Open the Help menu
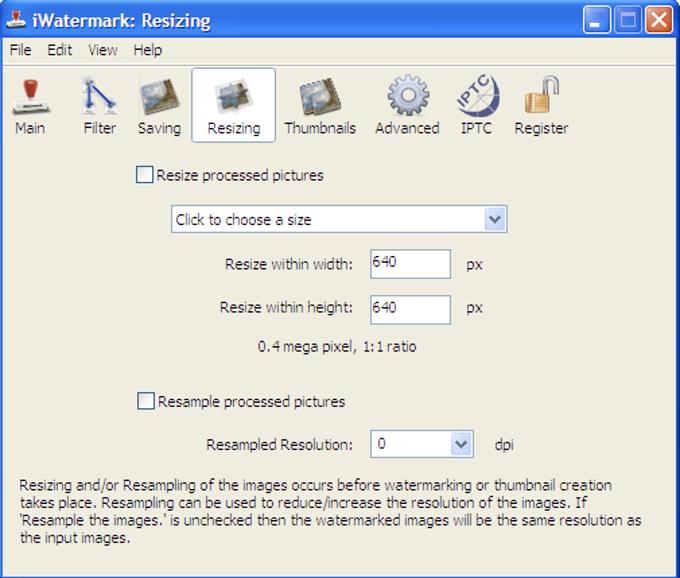680x578 pixels. [x=148, y=50]
